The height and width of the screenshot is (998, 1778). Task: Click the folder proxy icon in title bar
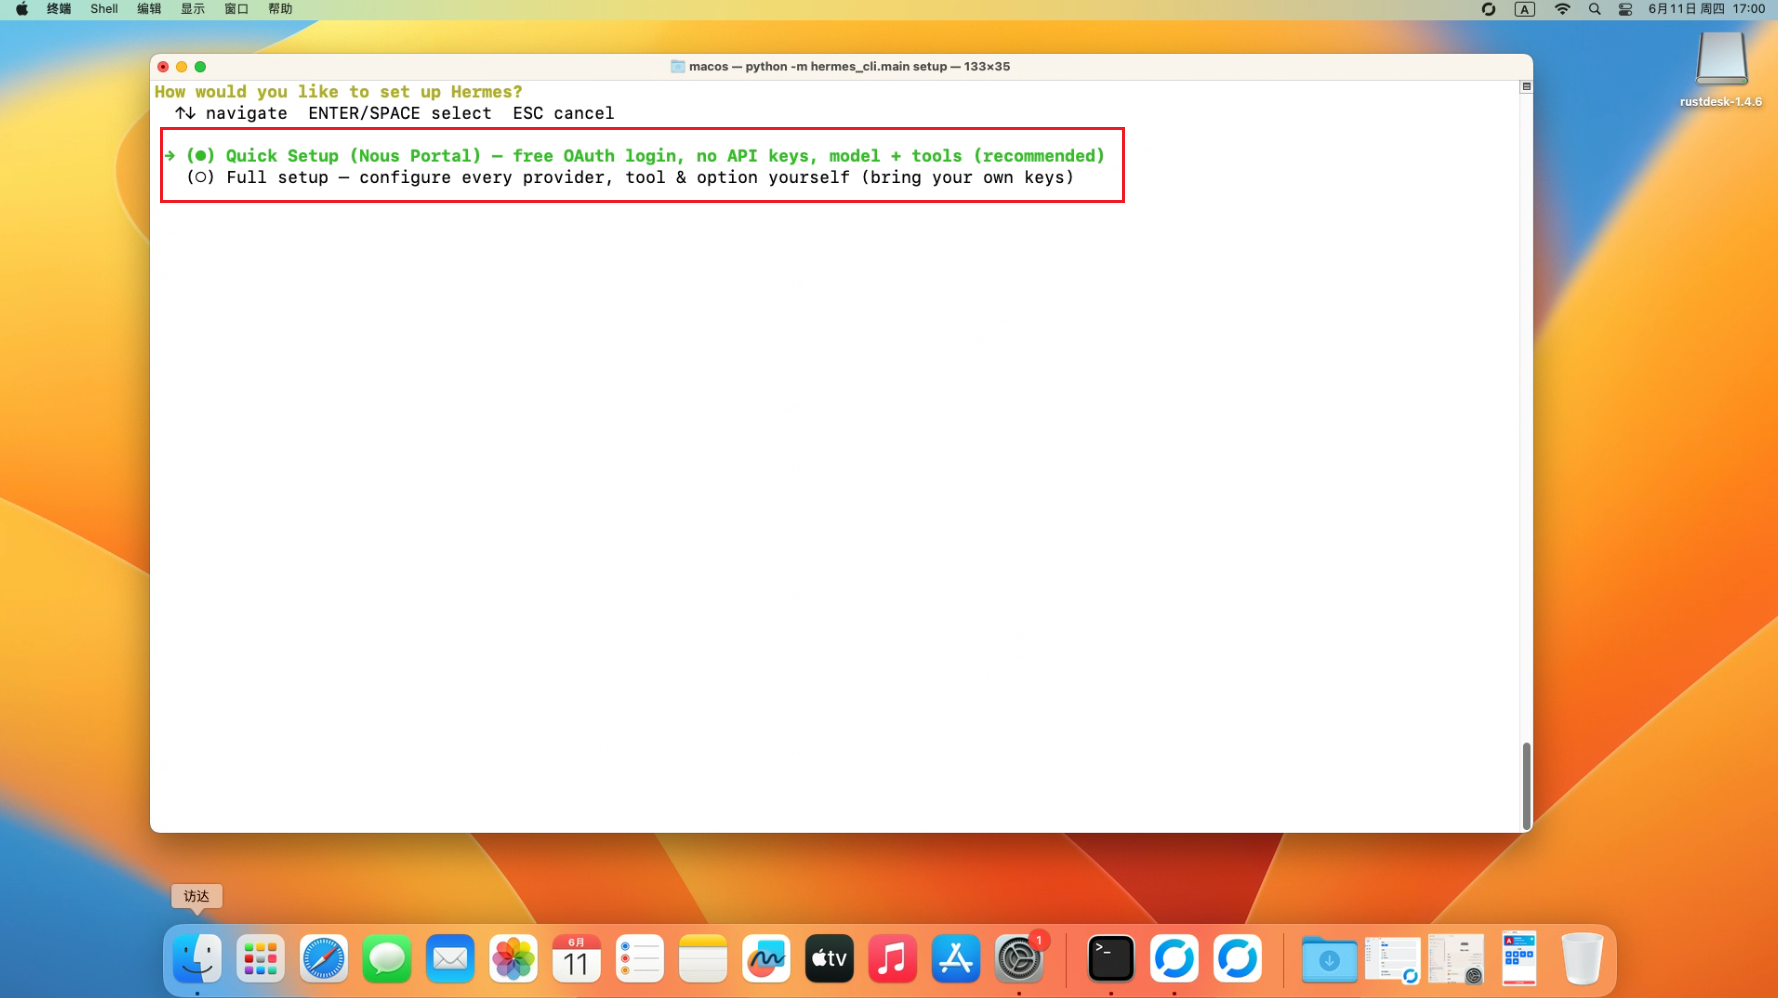pyautogui.click(x=677, y=66)
